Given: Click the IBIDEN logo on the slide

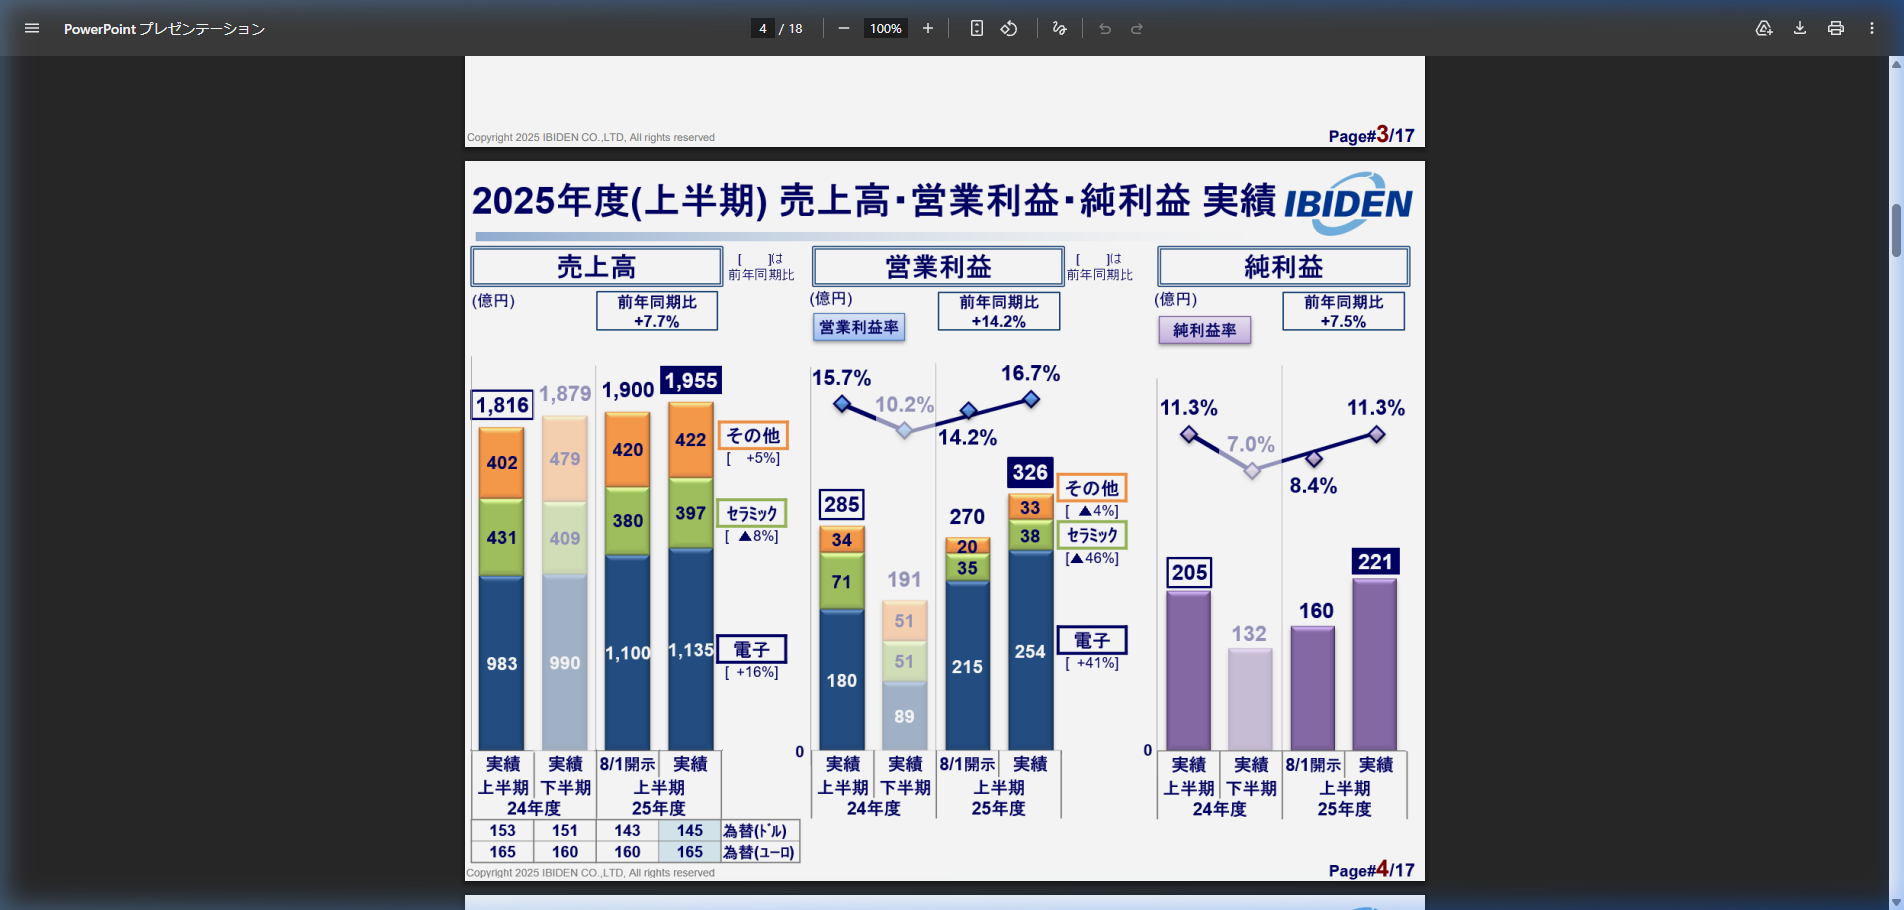Looking at the screenshot, I should (x=1348, y=203).
